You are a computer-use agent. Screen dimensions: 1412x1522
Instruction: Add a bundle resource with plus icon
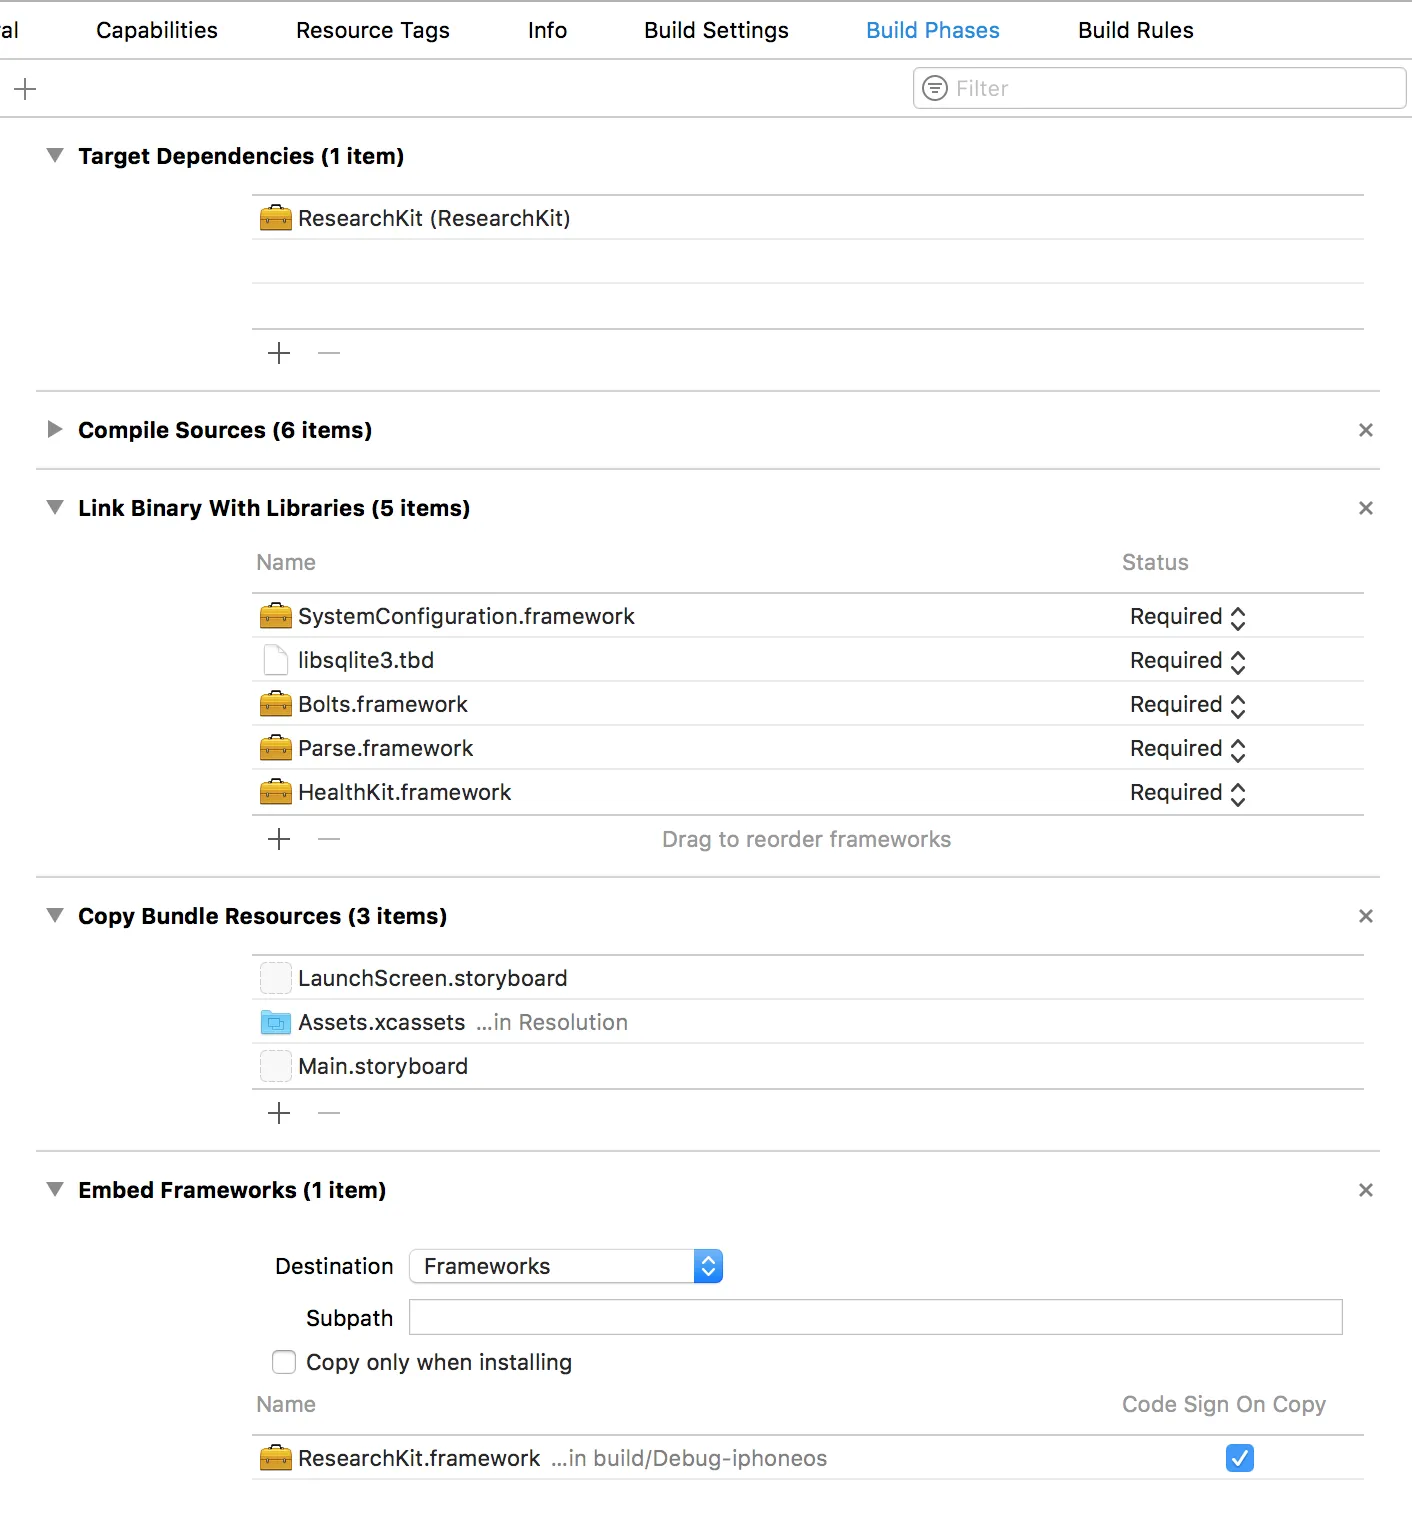pyautogui.click(x=279, y=1113)
